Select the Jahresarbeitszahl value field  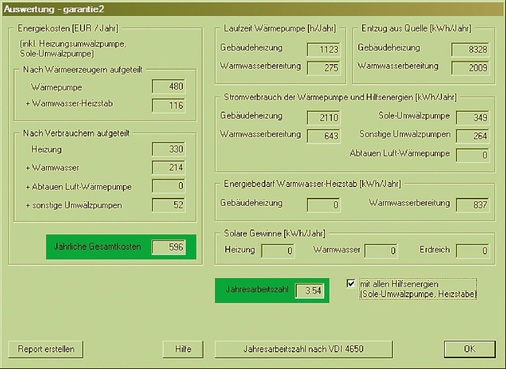click(x=310, y=291)
